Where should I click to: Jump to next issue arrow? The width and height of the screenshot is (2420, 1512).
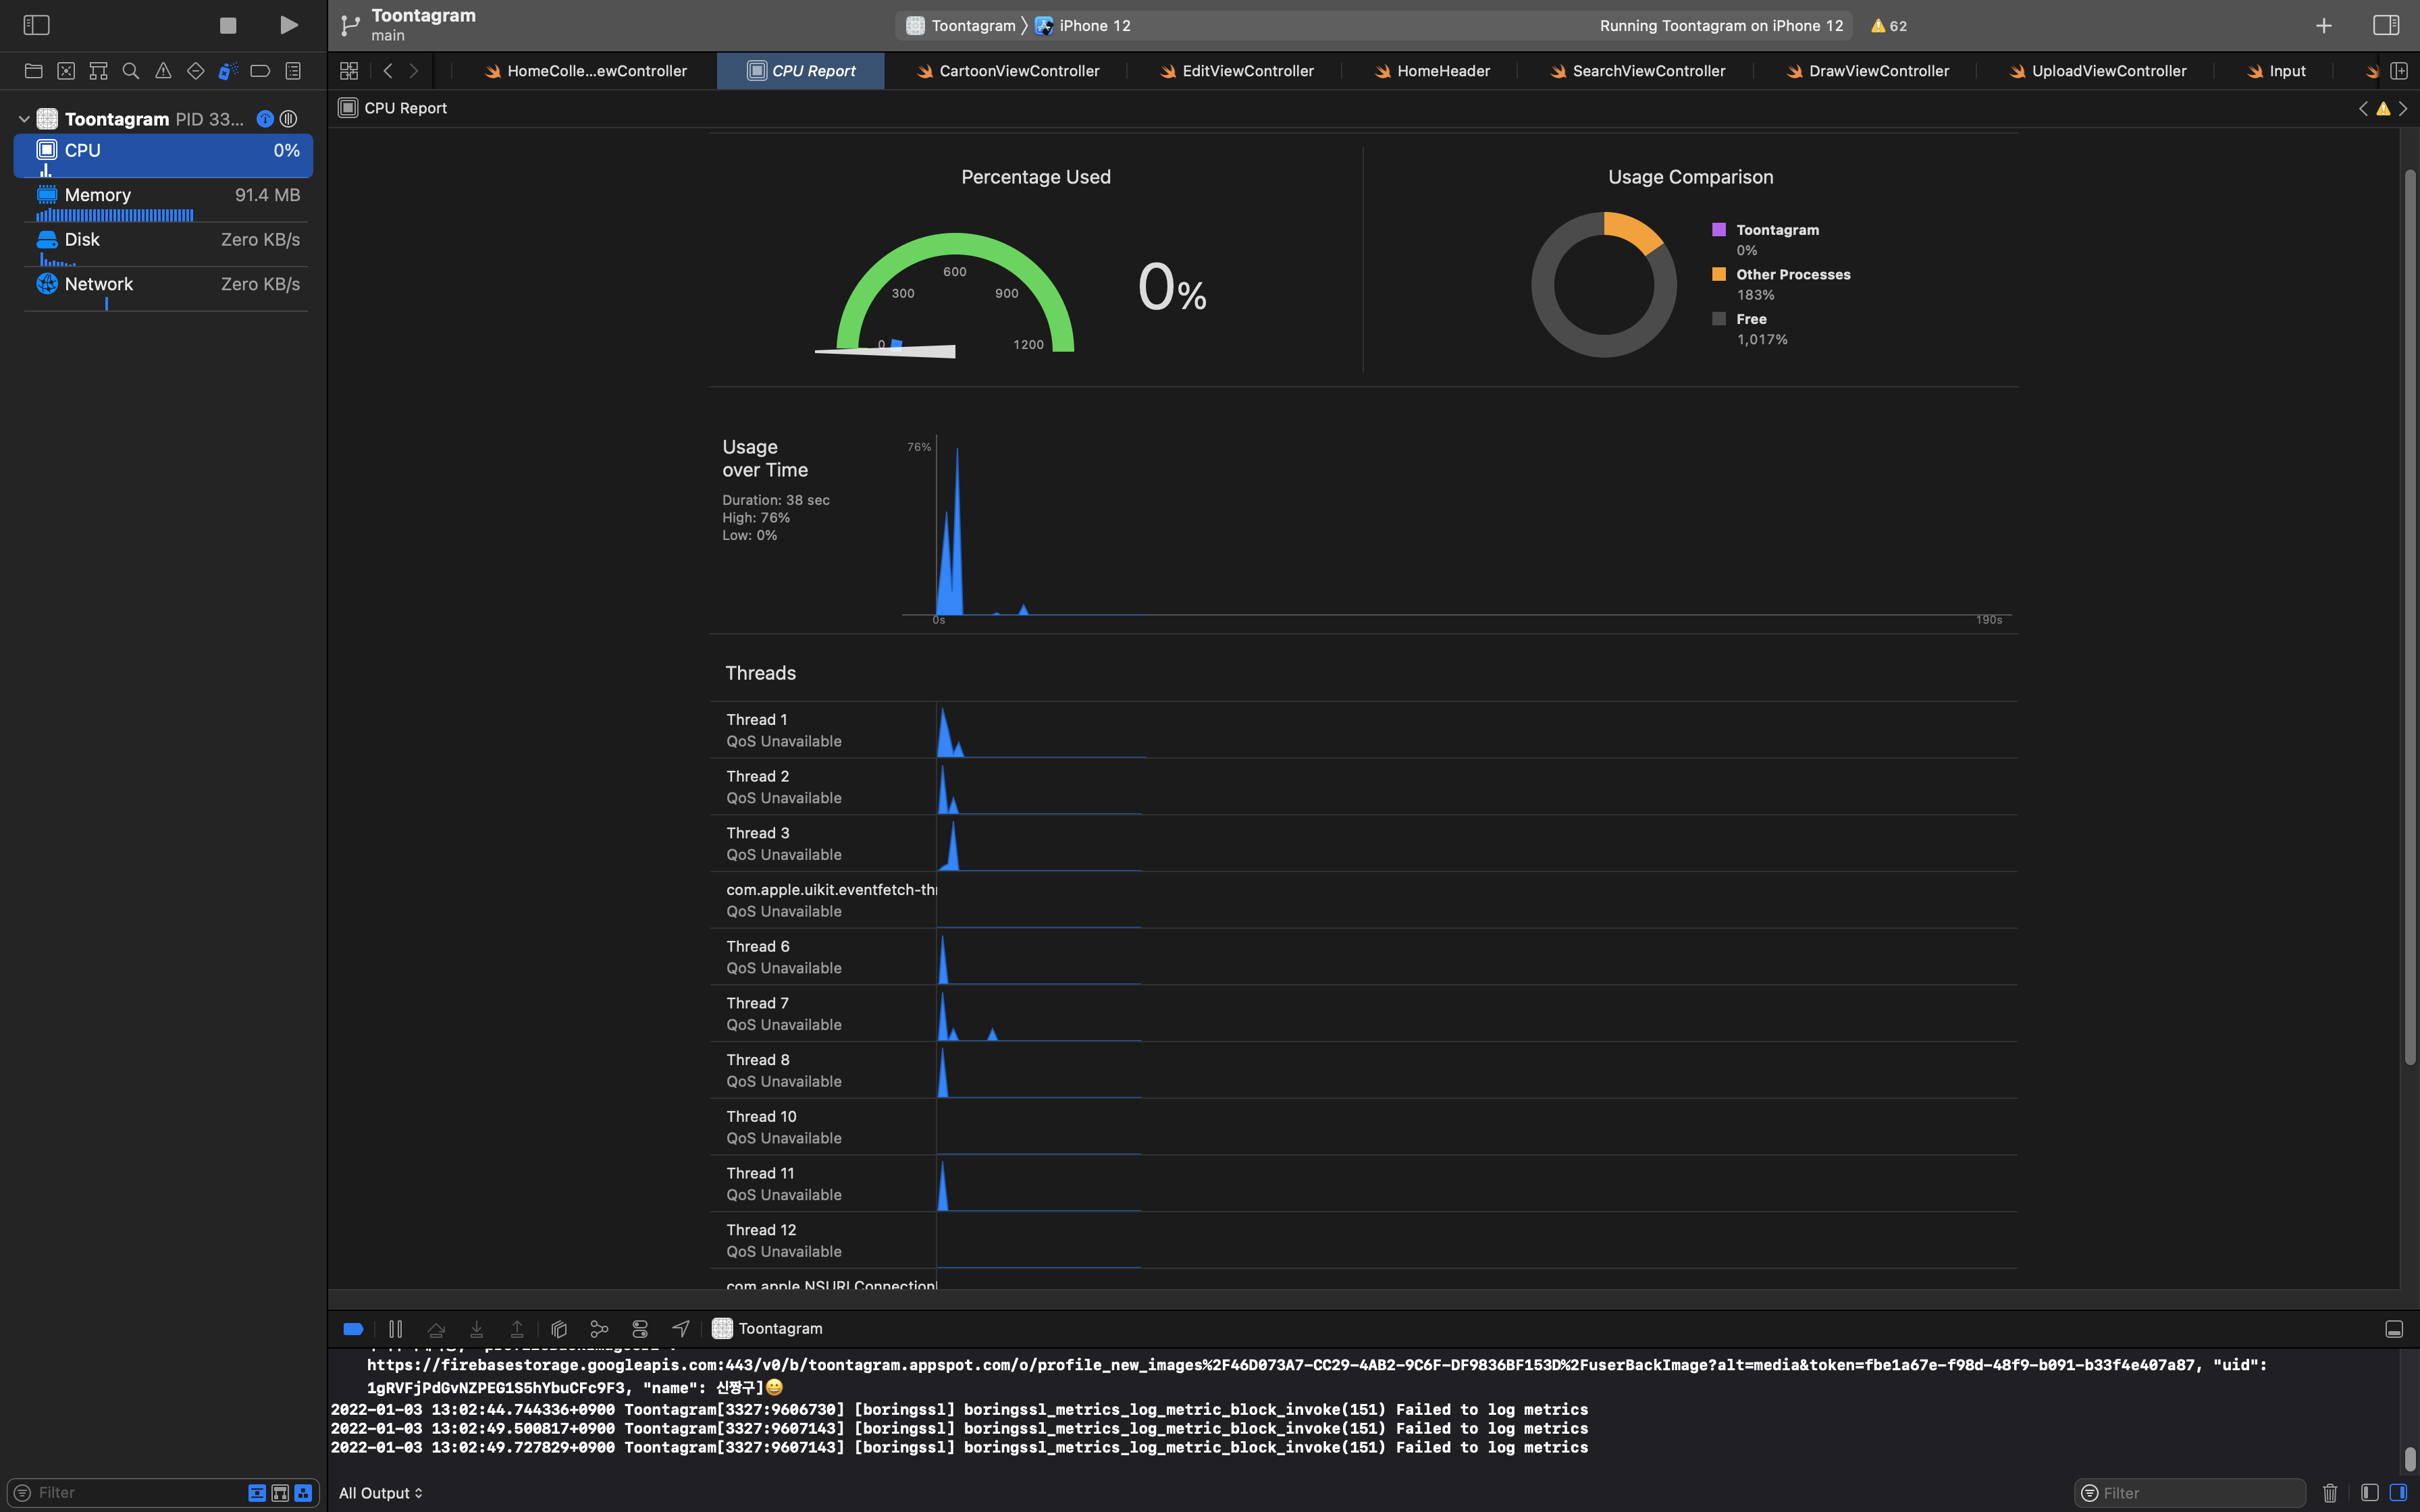2403,108
